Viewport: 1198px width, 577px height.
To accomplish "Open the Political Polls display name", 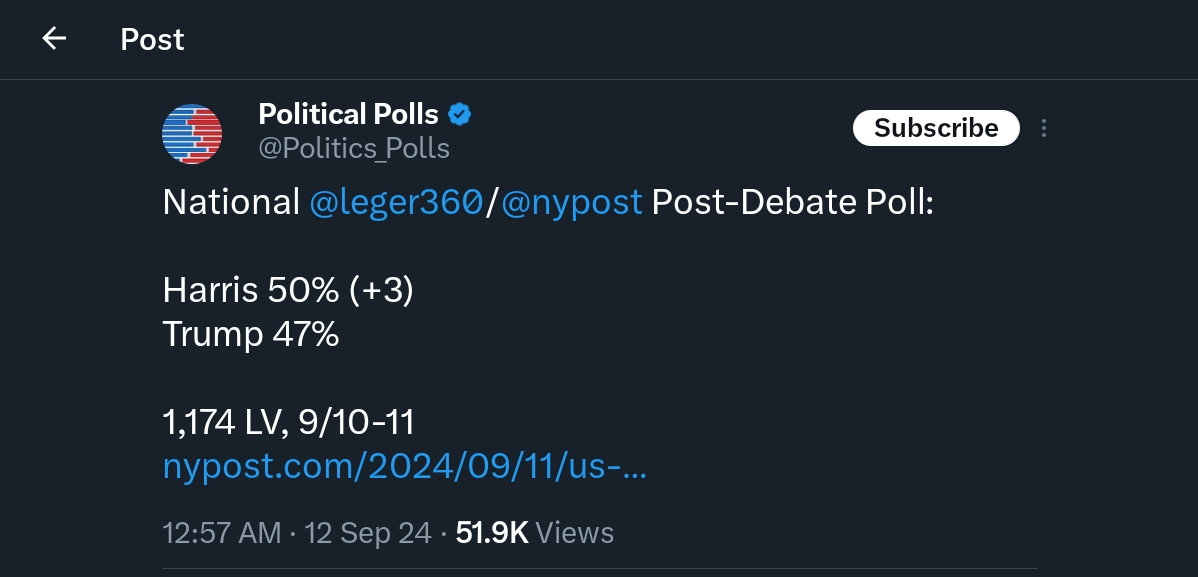I will [x=350, y=114].
